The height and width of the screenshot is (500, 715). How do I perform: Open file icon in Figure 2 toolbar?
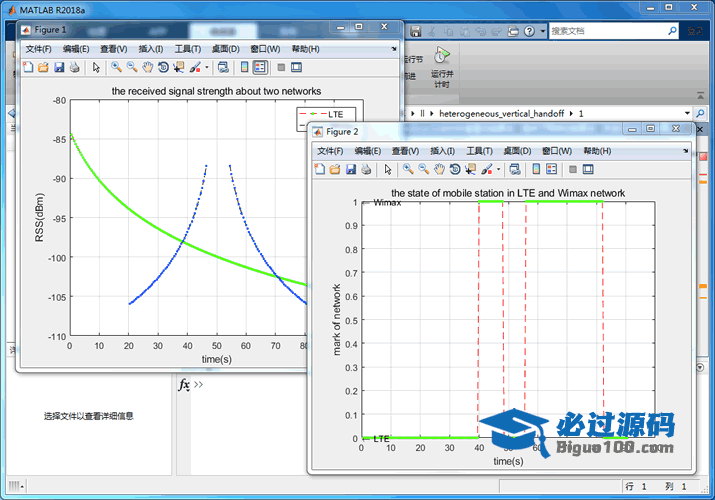[335, 170]
